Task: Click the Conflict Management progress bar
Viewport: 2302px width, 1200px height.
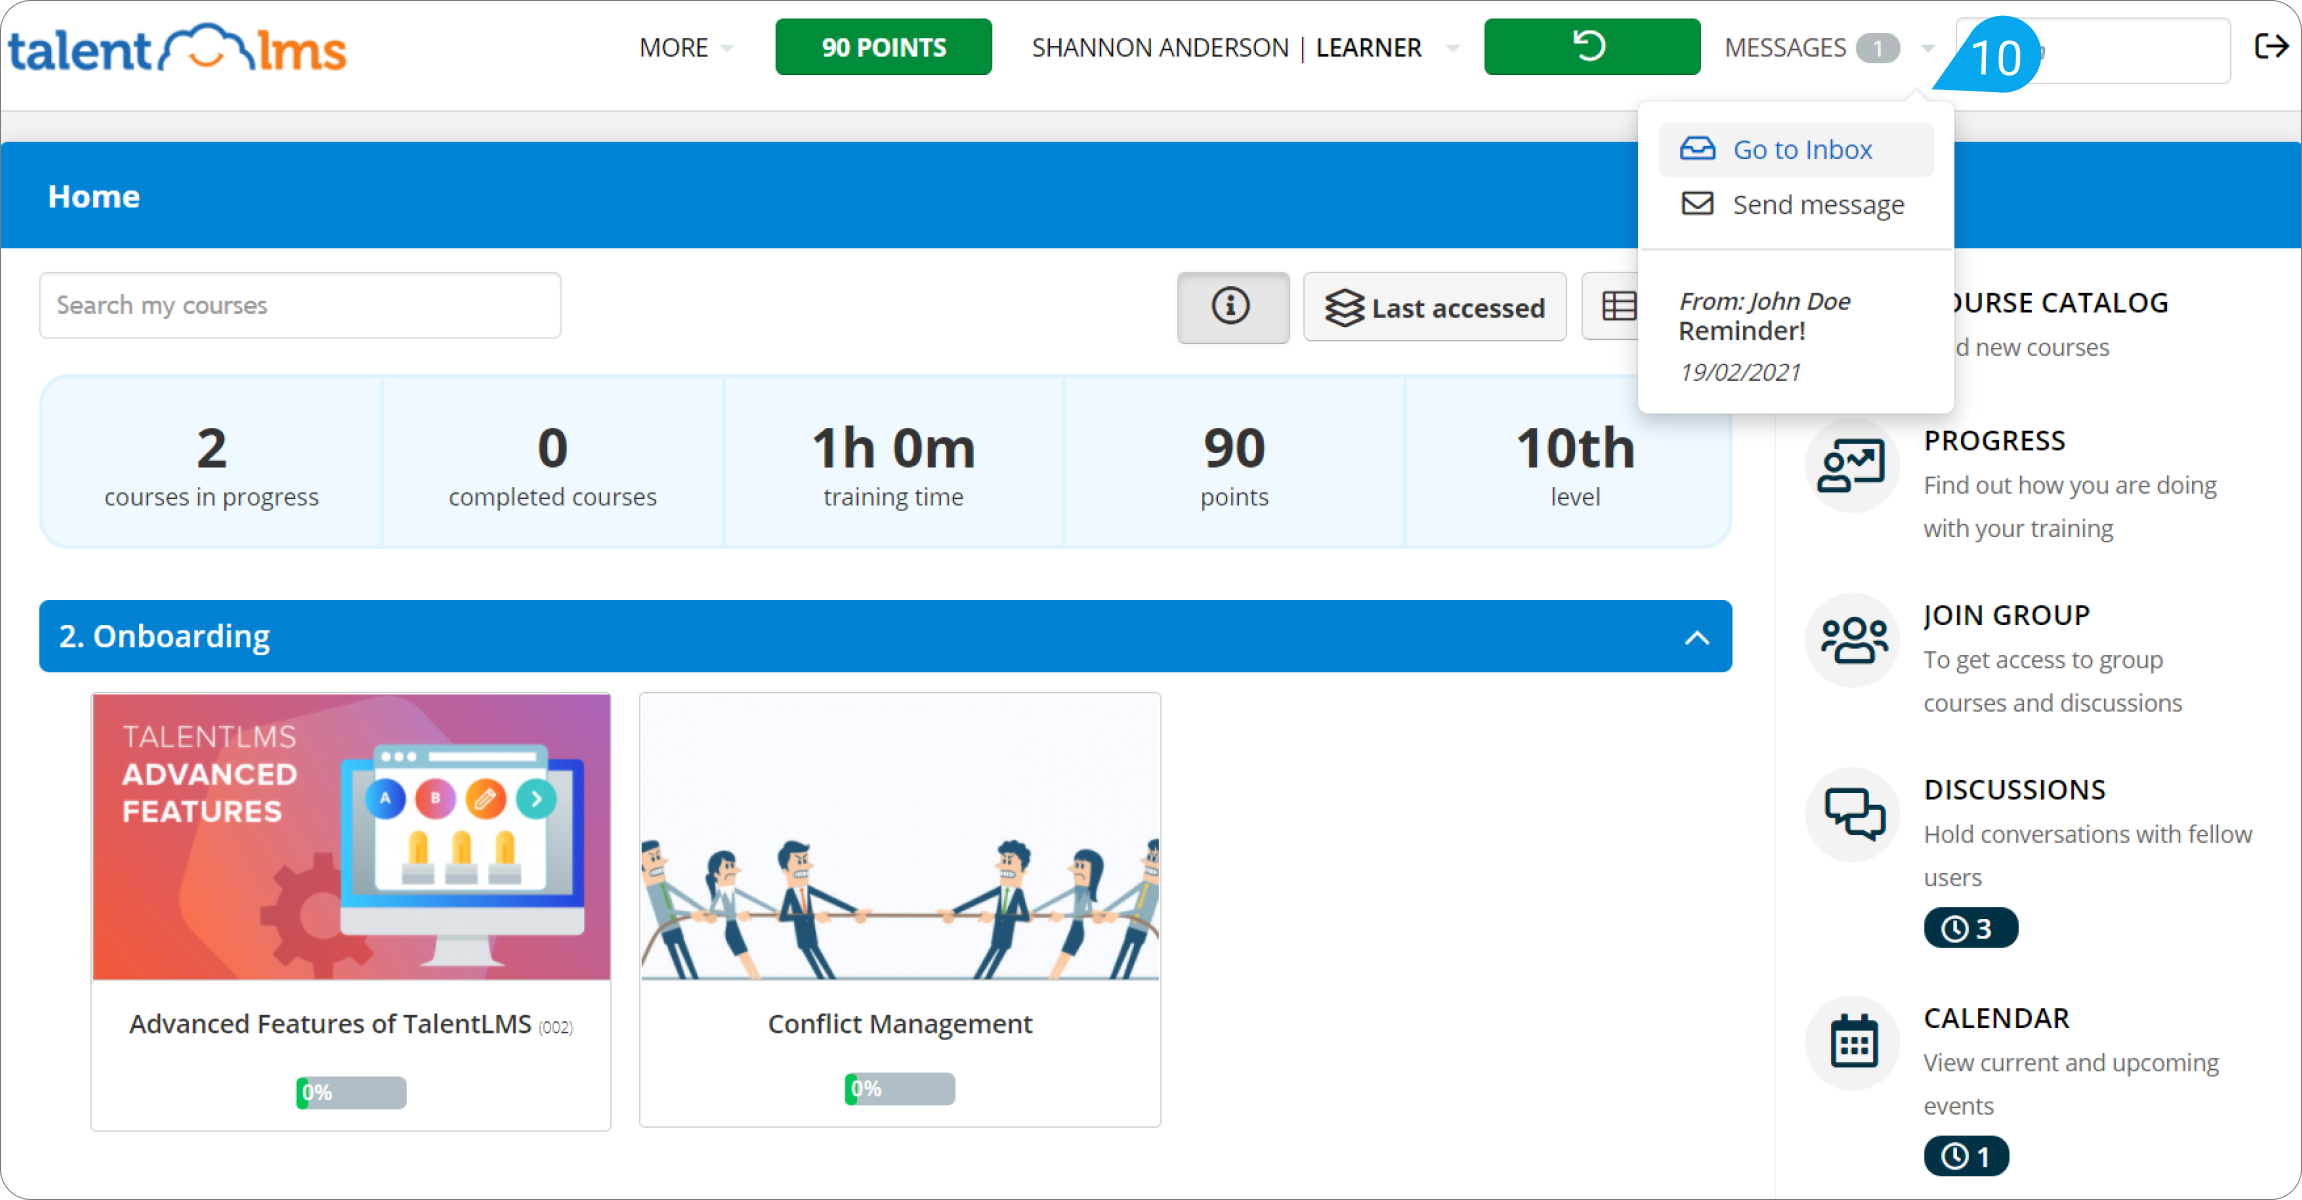Action: click(x=899, y=1088)
